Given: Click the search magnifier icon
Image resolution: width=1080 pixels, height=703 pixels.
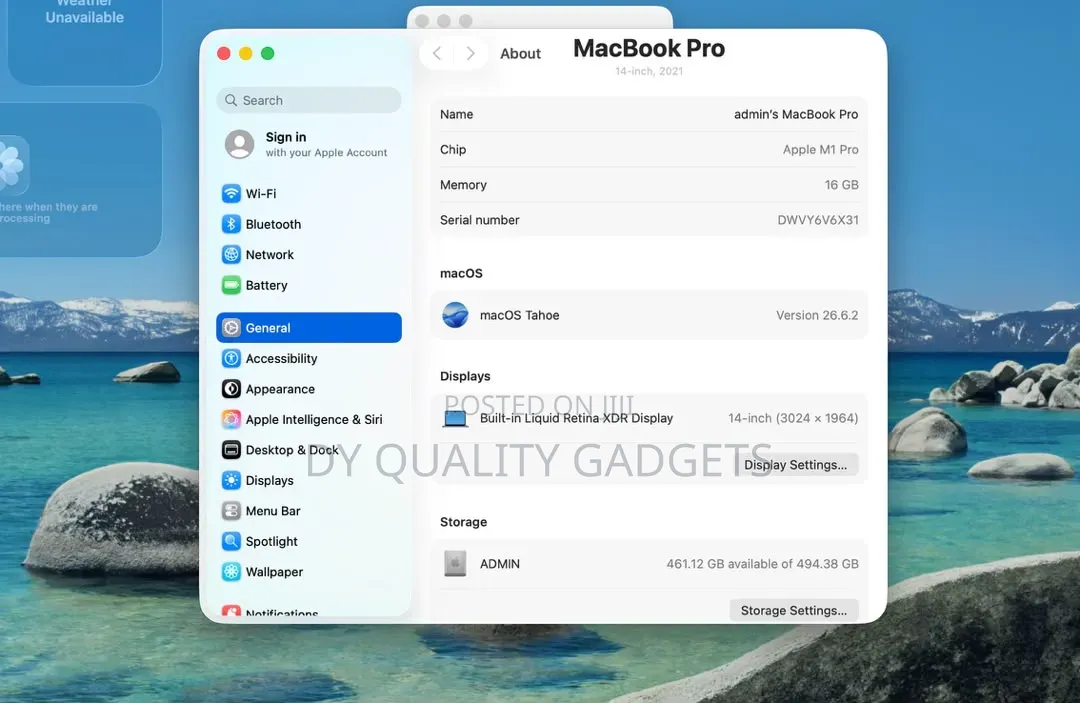Looking at the screenshot, I should pyautogui.click(x=231, y=101).
